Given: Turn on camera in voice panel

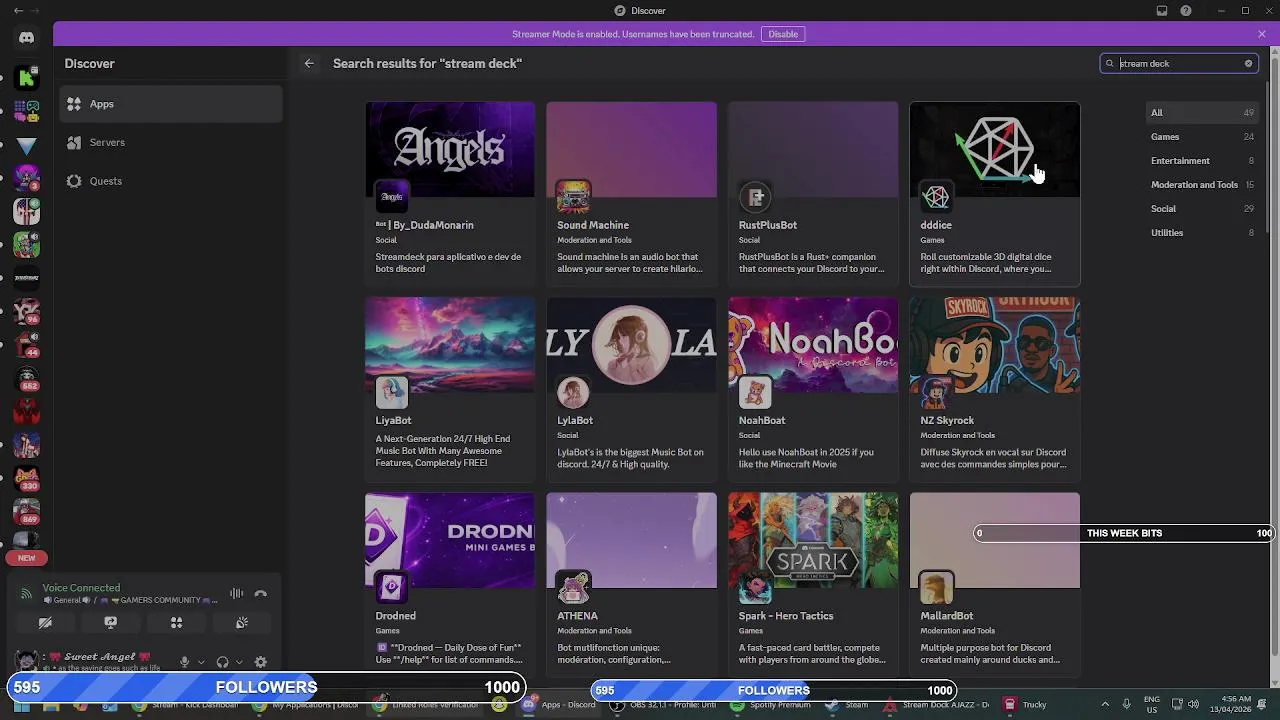Looking at the screenshot, I should [45, 622].
